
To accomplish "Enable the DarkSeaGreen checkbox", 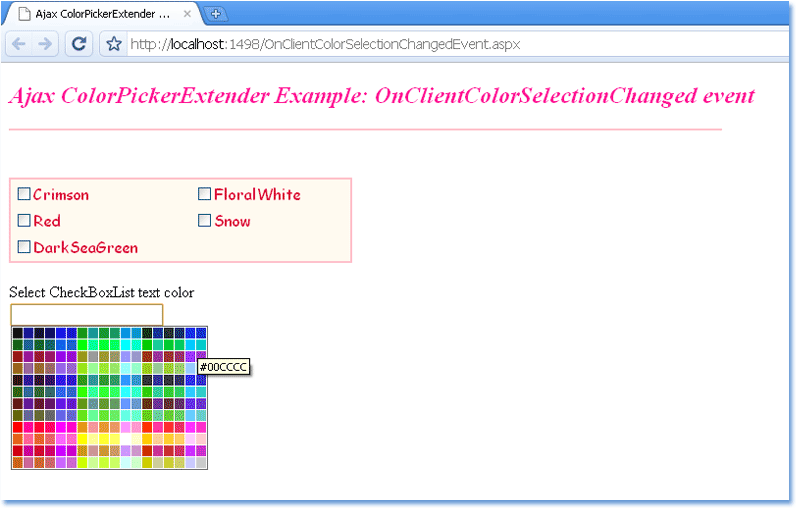I will (x=24, y=247).
